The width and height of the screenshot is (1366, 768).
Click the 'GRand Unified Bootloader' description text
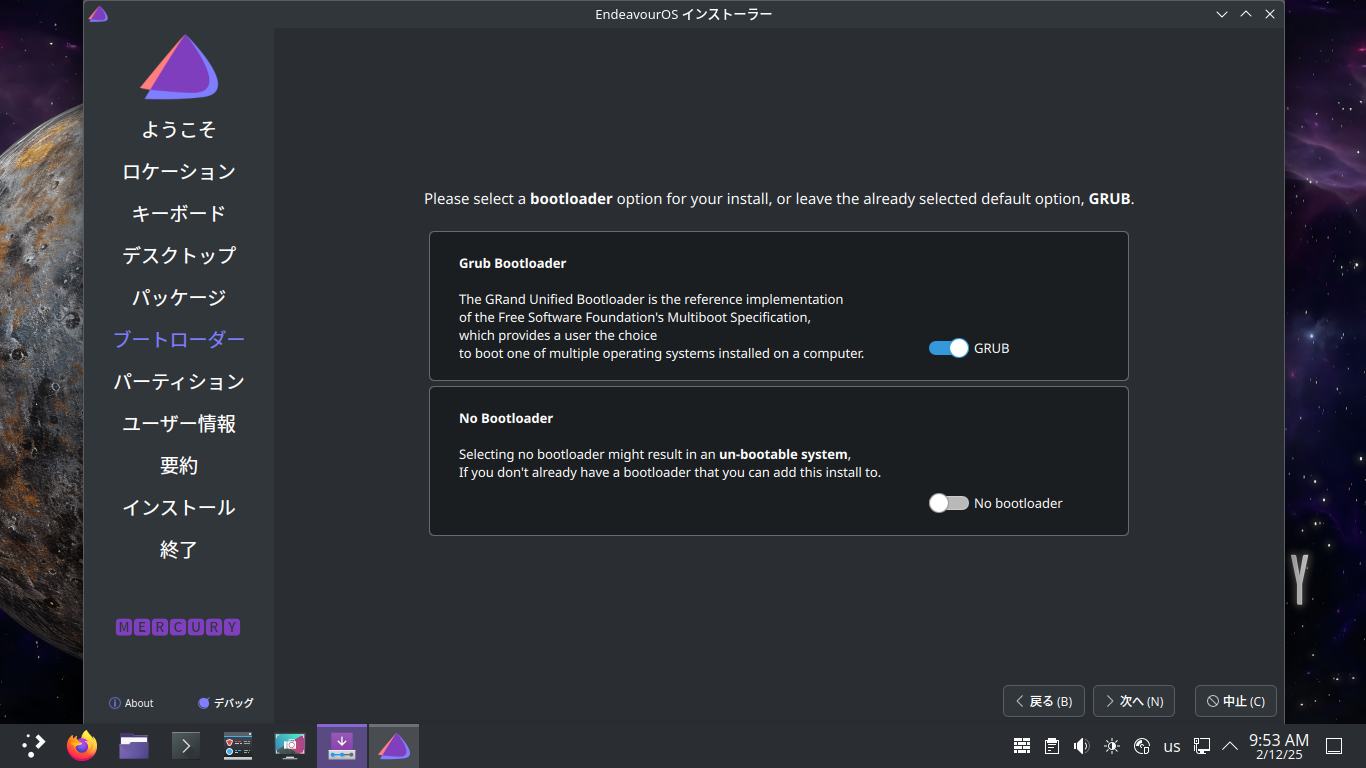coord(661,326)
